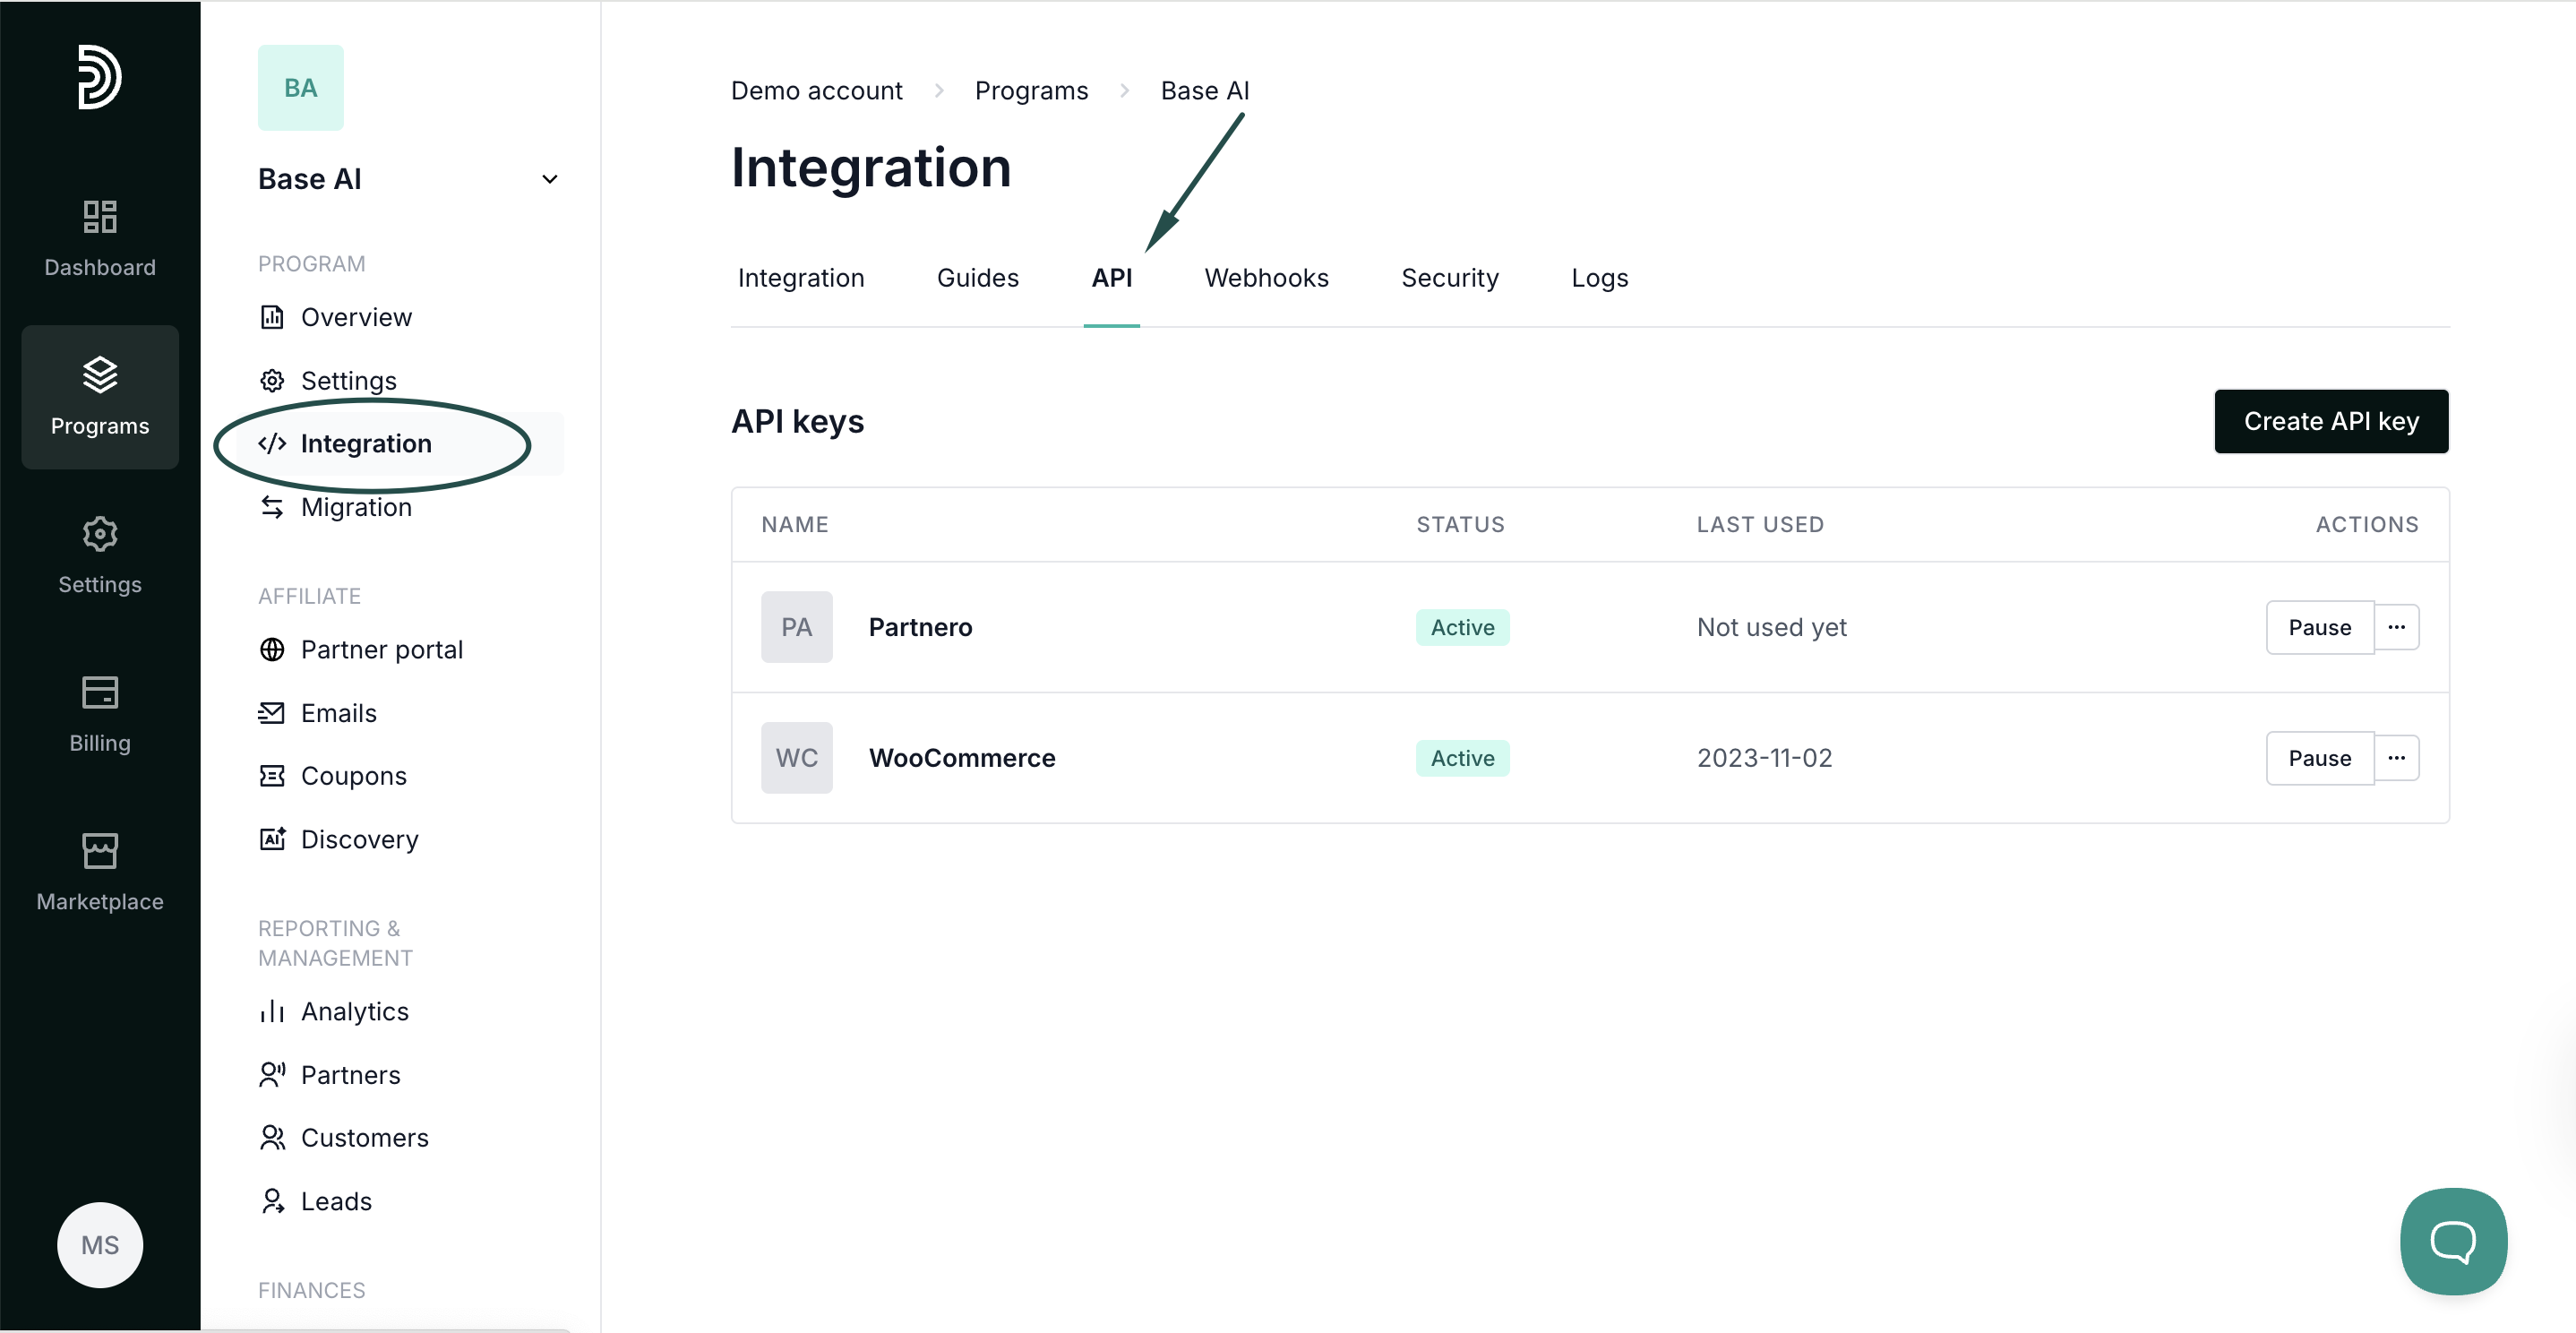This screenshot has width=2576, height=1333.
Task: Open the MS user avatar menu
Action: [x=100, y=1245]
